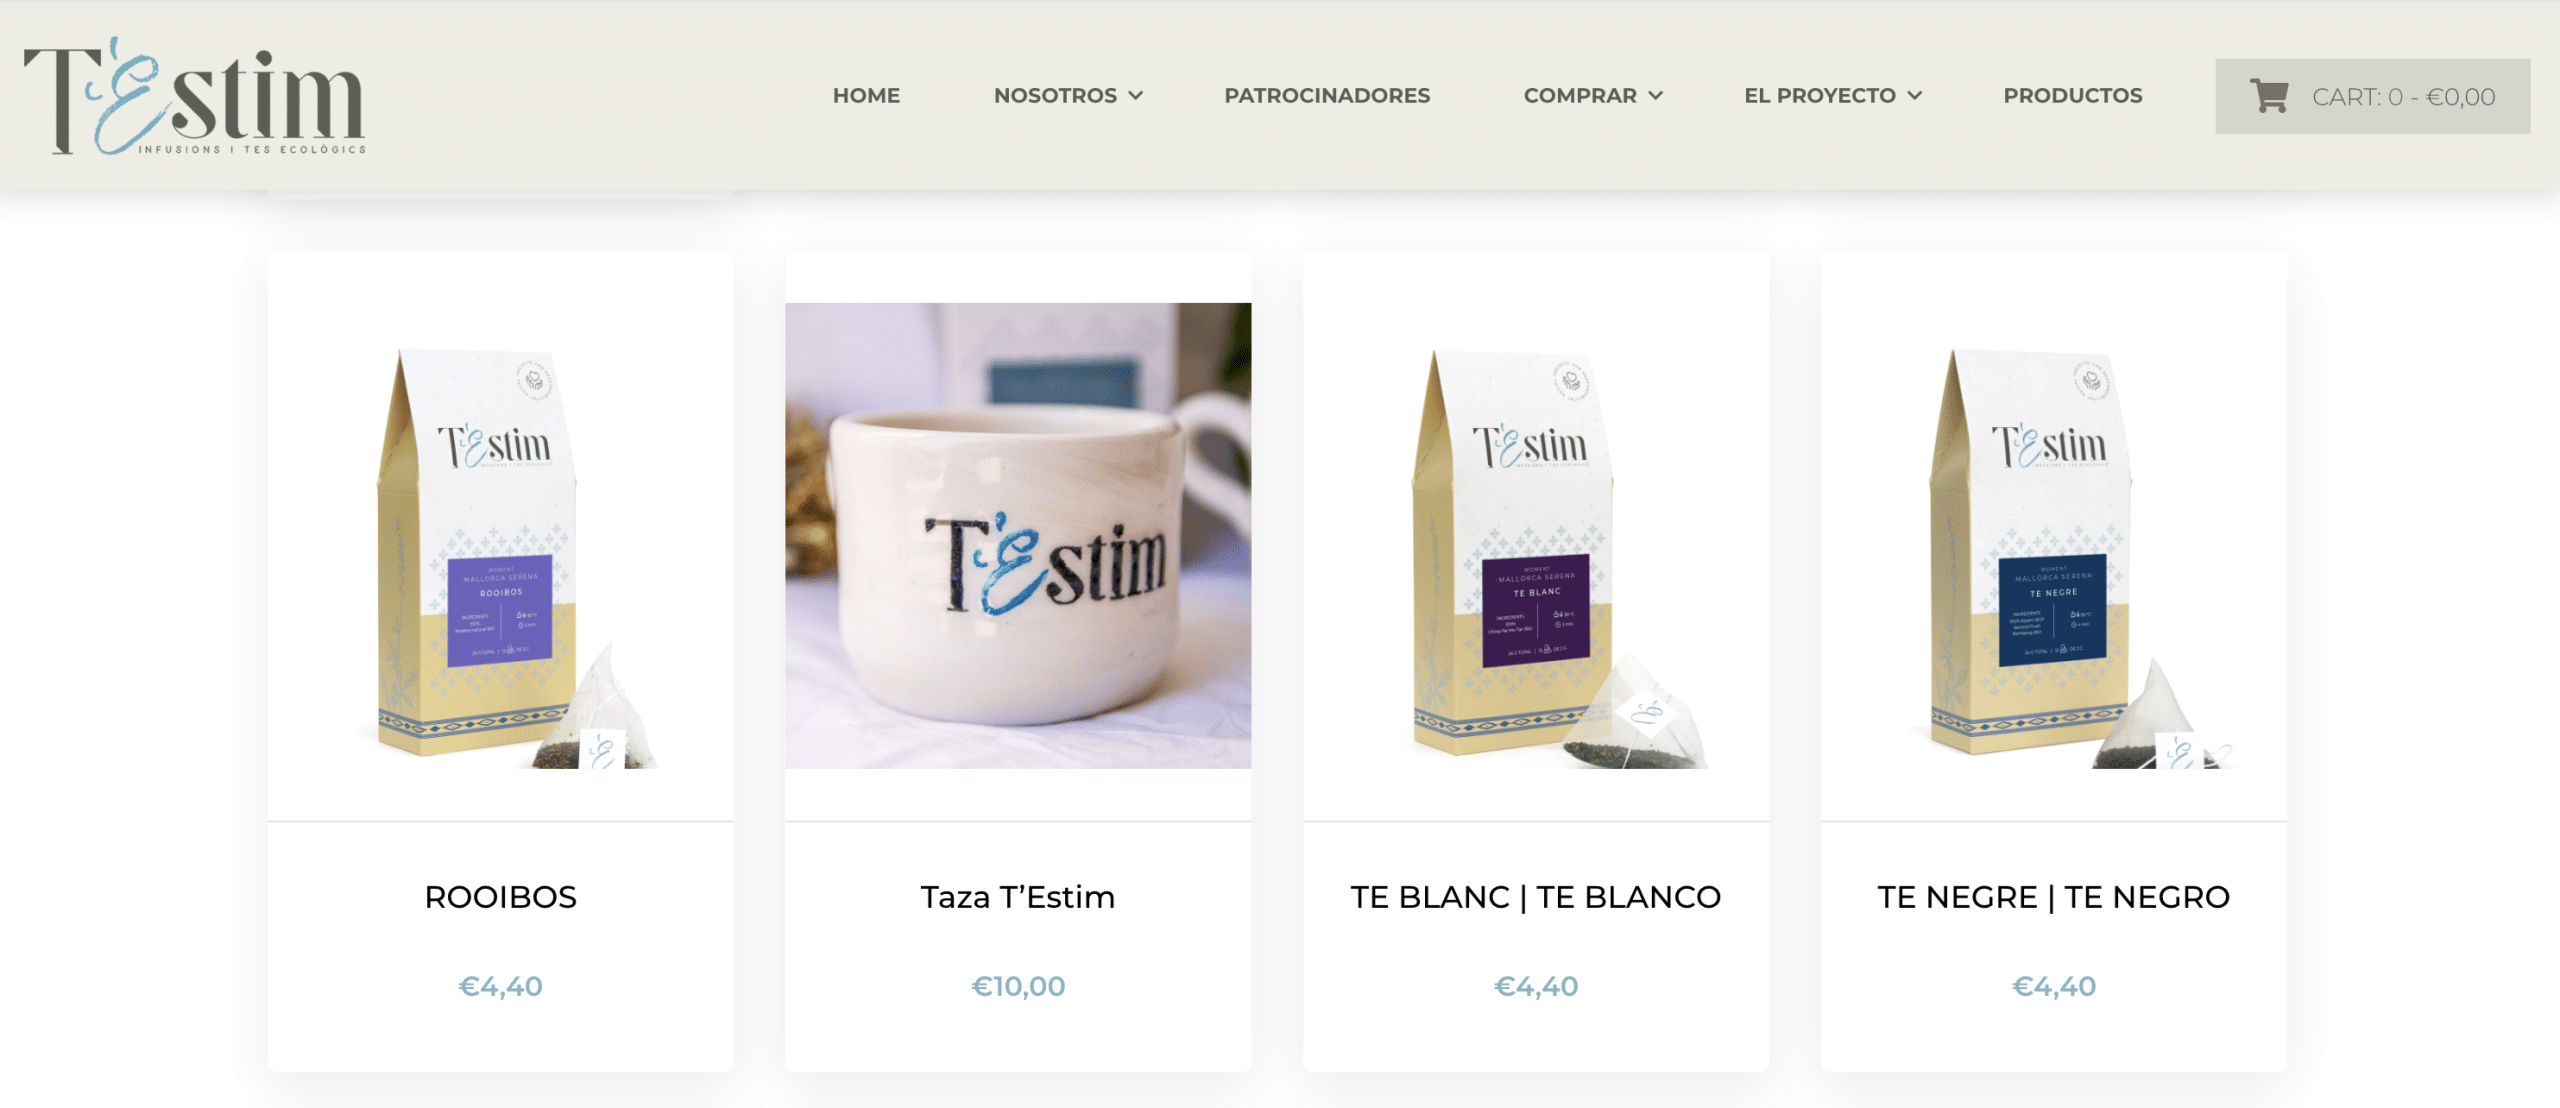
Task: Open the Rooibos product image
Action: [500, 536]
